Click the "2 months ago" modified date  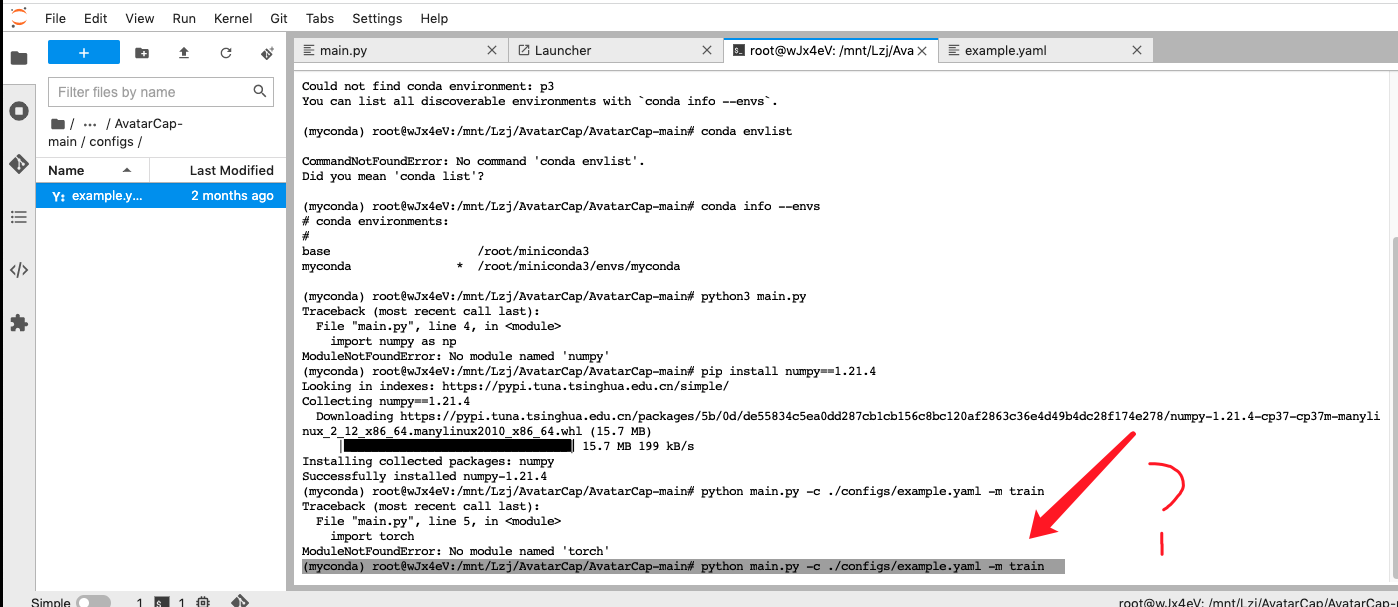coord(232,196)
